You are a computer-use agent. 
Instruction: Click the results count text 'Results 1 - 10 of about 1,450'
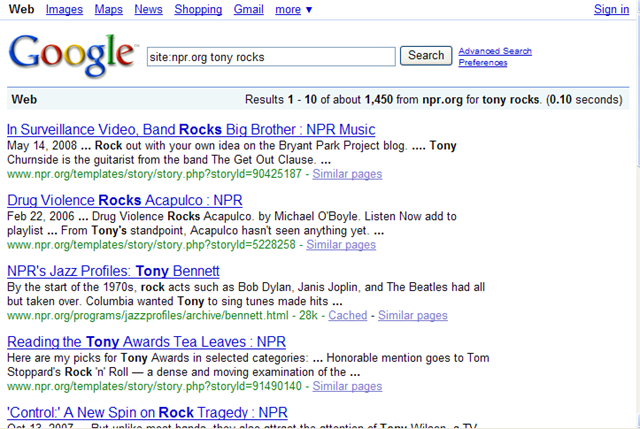click(319, 100)
